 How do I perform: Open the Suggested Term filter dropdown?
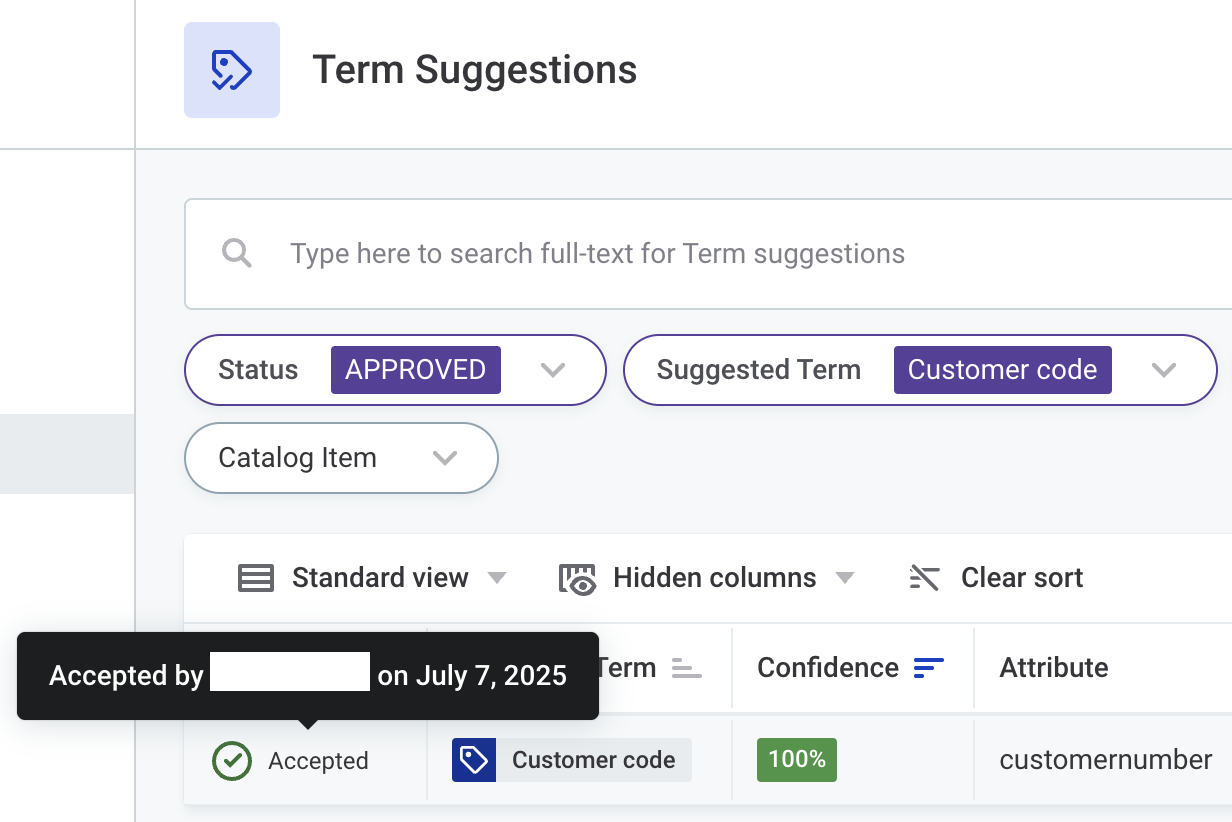(x=1163, y=370)
